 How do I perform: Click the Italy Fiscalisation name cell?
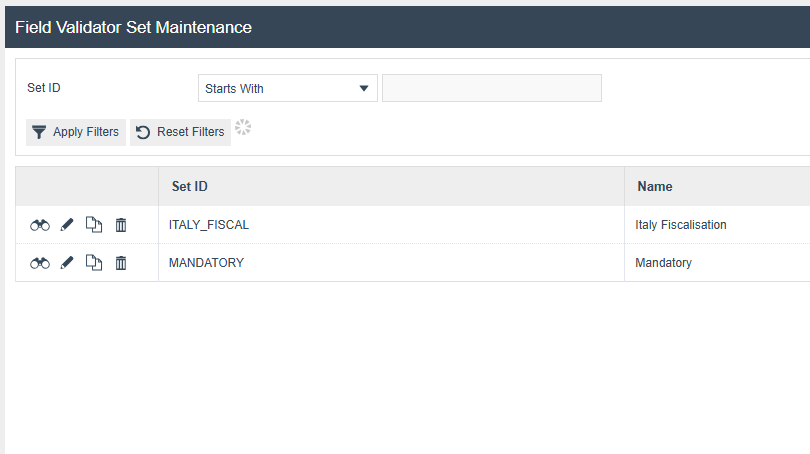coord(681,225)
